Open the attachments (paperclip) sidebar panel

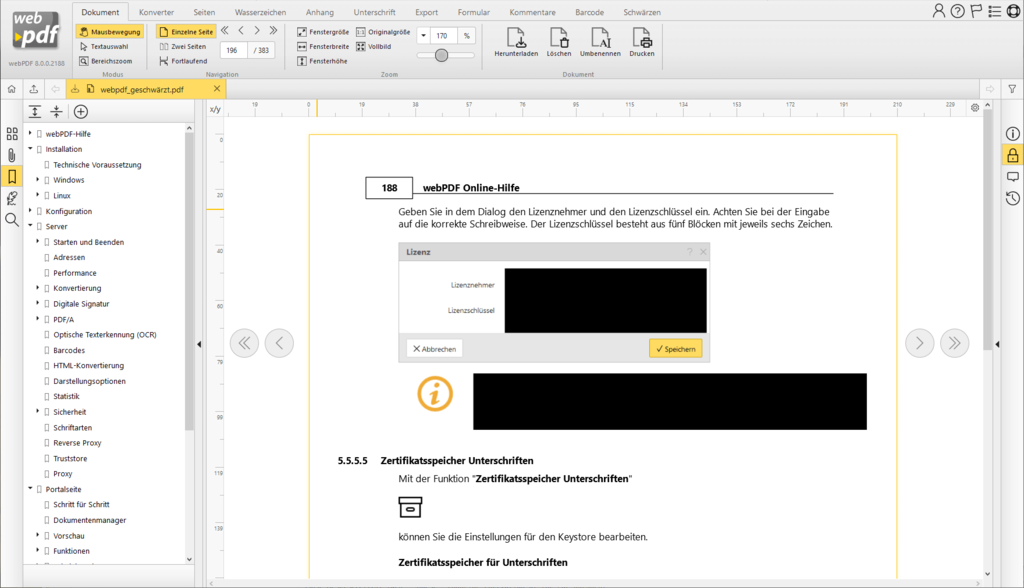coord(11,153)
